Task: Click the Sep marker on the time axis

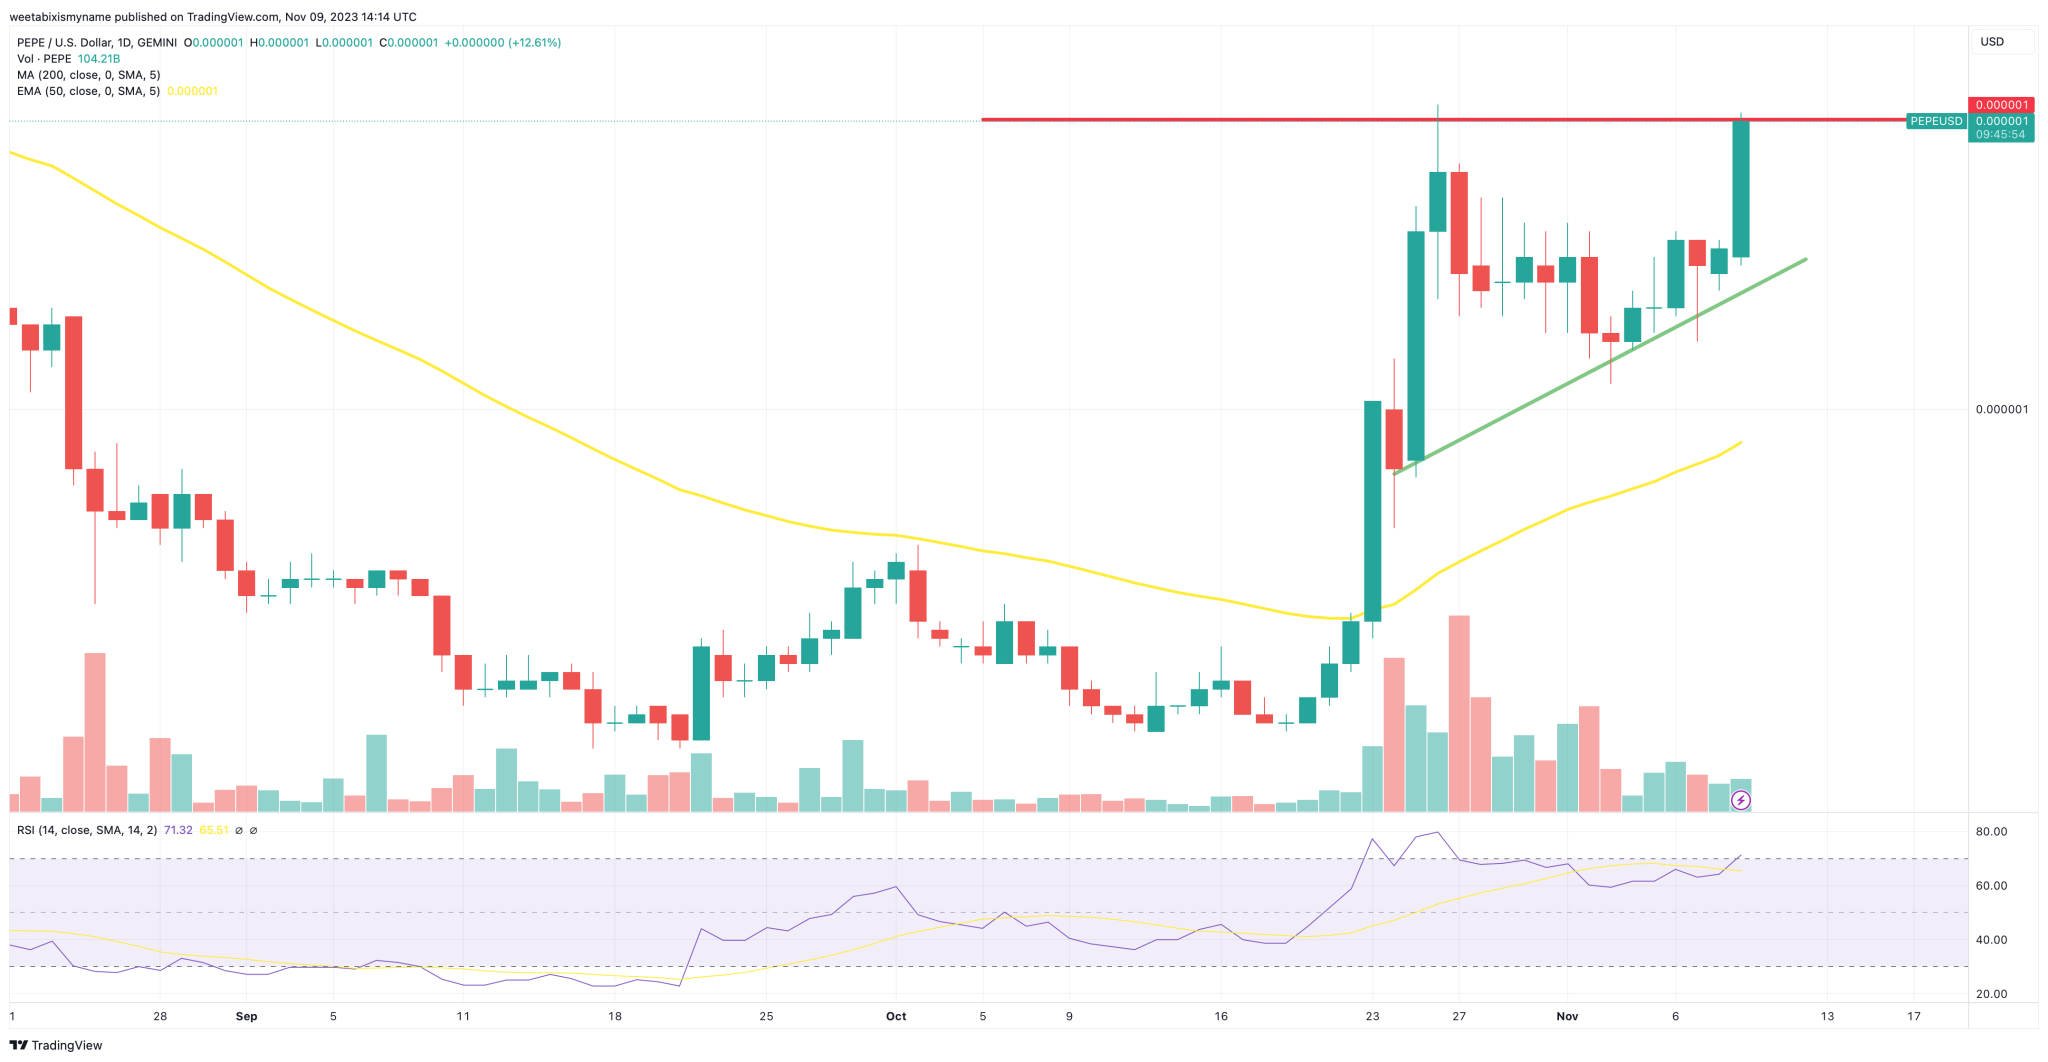Action: coord(246,1016)
